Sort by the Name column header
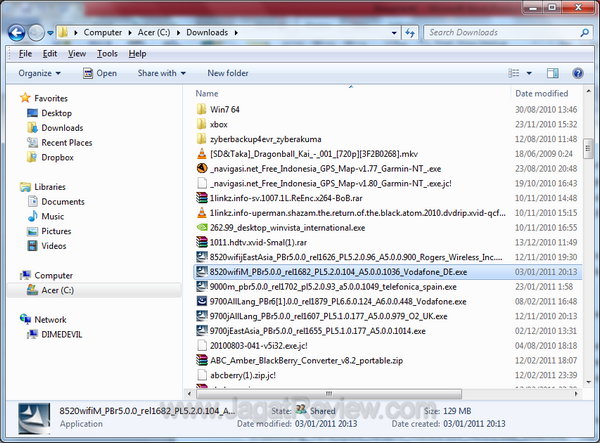The width and height of the screenshot is (600, 443). tap(207, 93)
